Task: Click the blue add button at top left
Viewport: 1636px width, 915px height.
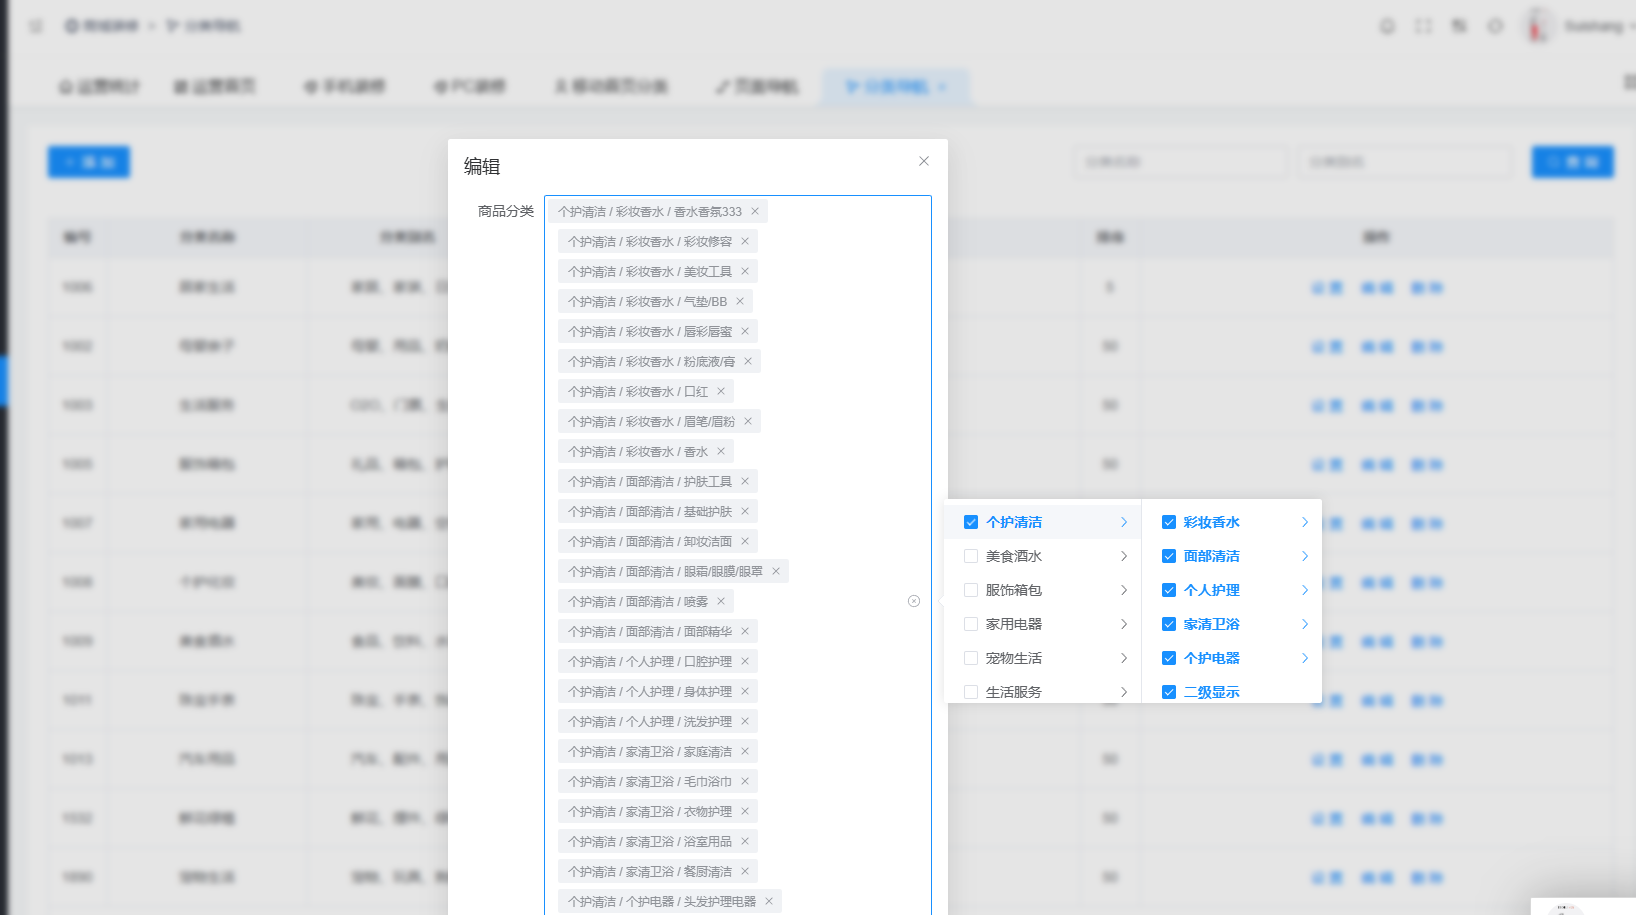Action: (x=89, y=162)
